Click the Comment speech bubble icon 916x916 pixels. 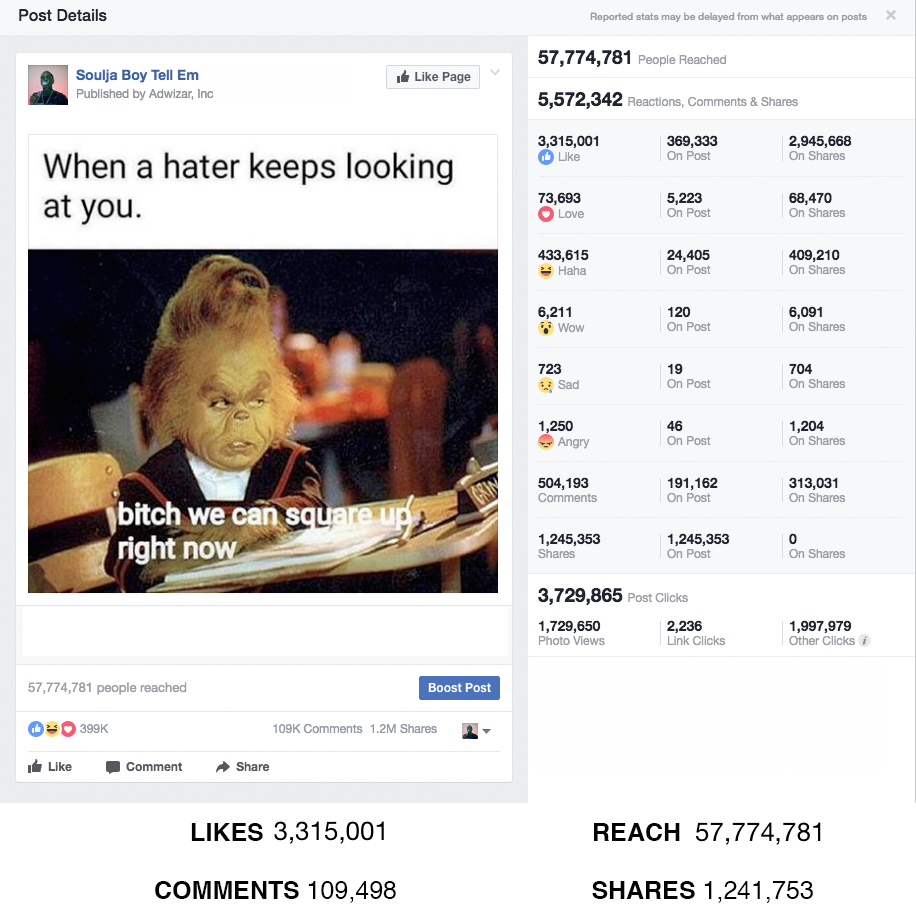pyautogui.click(x=113, y=767)
